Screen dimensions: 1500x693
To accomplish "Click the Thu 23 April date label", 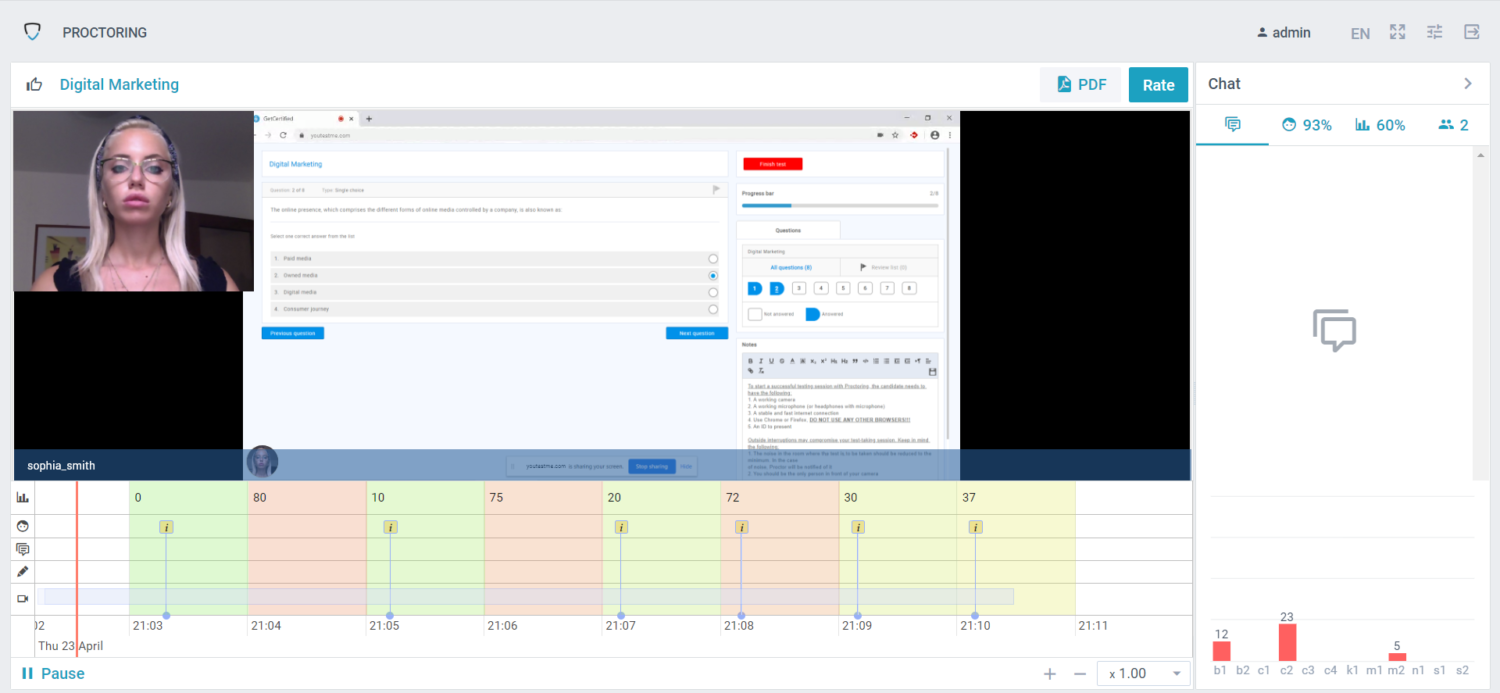I will [70, 646].
